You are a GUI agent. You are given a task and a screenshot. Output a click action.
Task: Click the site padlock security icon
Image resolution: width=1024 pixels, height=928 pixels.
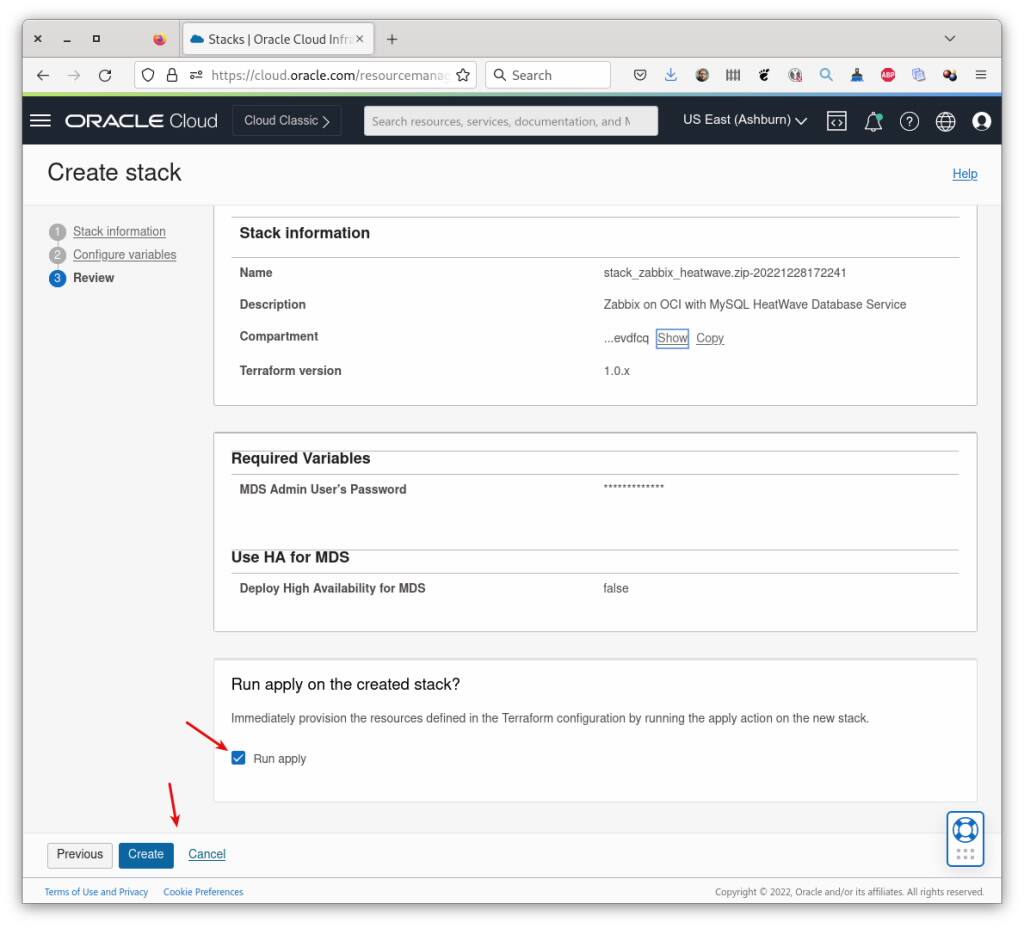(172, 75)
